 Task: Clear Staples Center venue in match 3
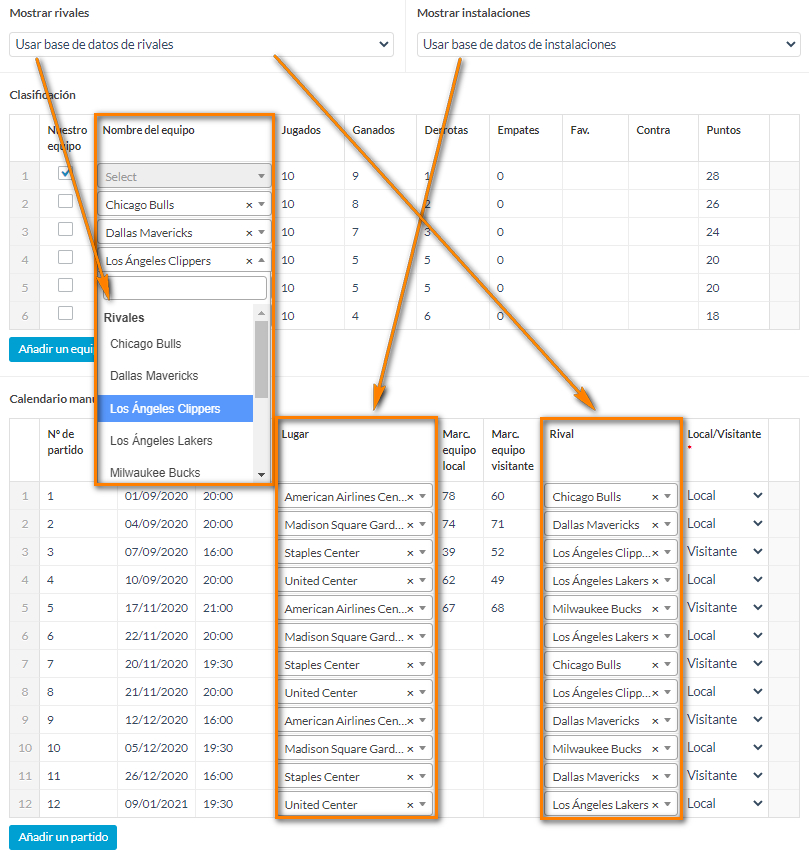coord(411,553)
